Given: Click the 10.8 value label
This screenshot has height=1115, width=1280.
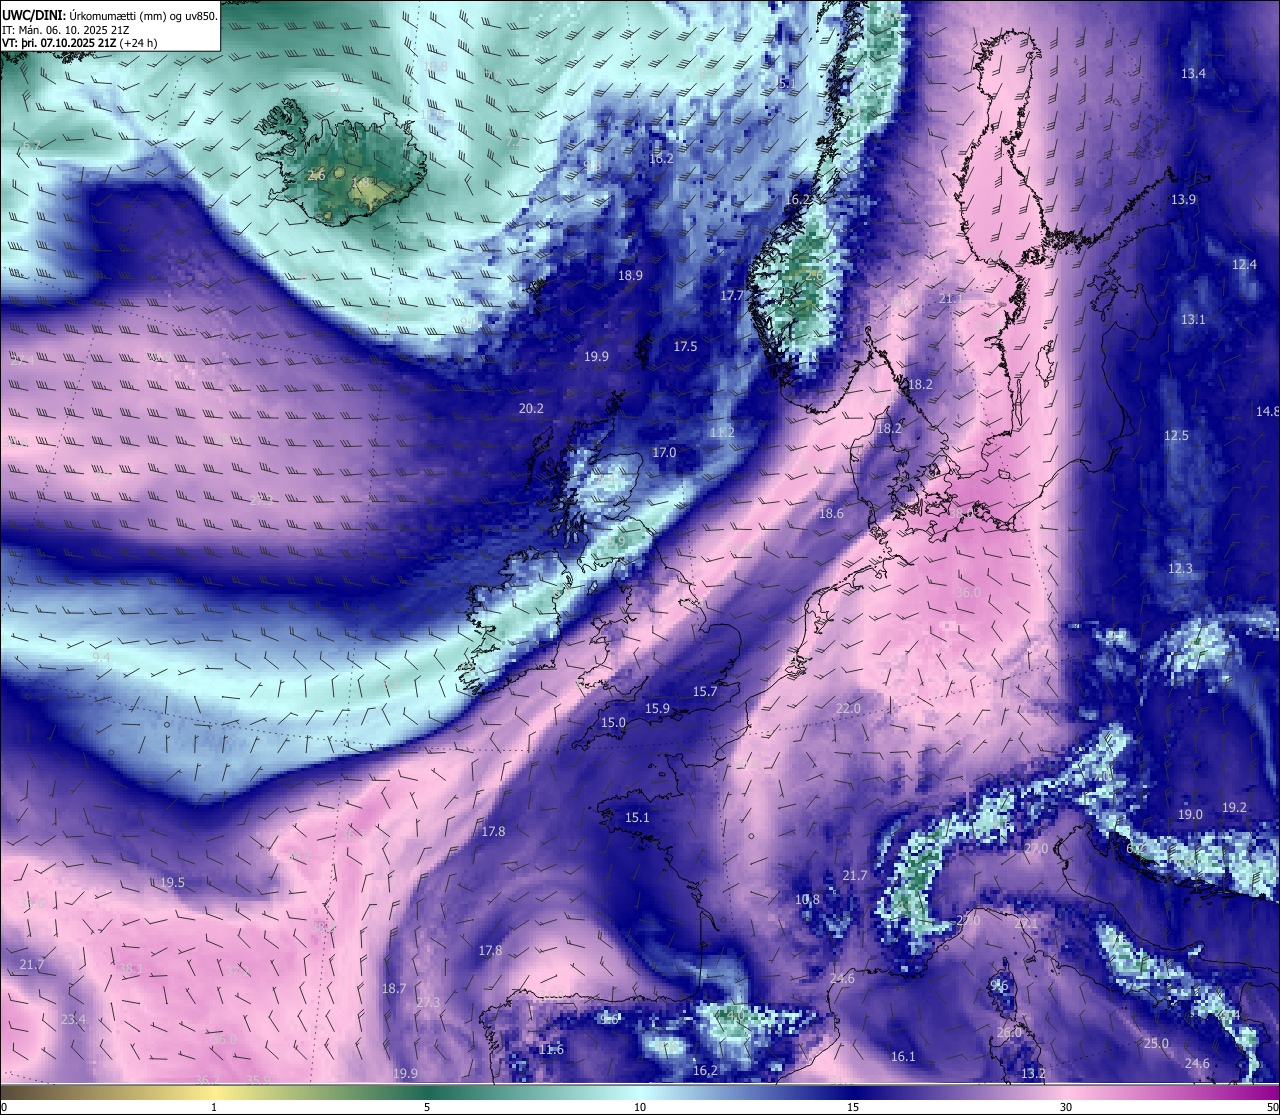Looking at the screenshot, I should [x=807, y=900].
